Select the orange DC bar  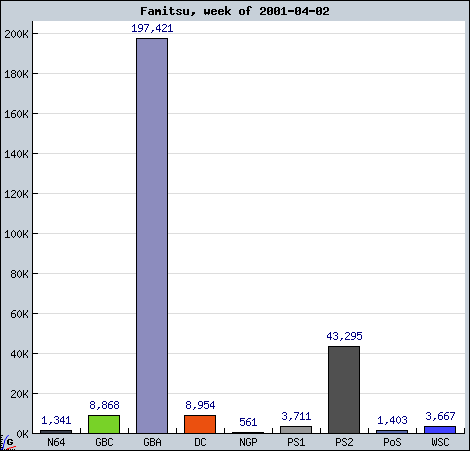click(x=200, y=424)
